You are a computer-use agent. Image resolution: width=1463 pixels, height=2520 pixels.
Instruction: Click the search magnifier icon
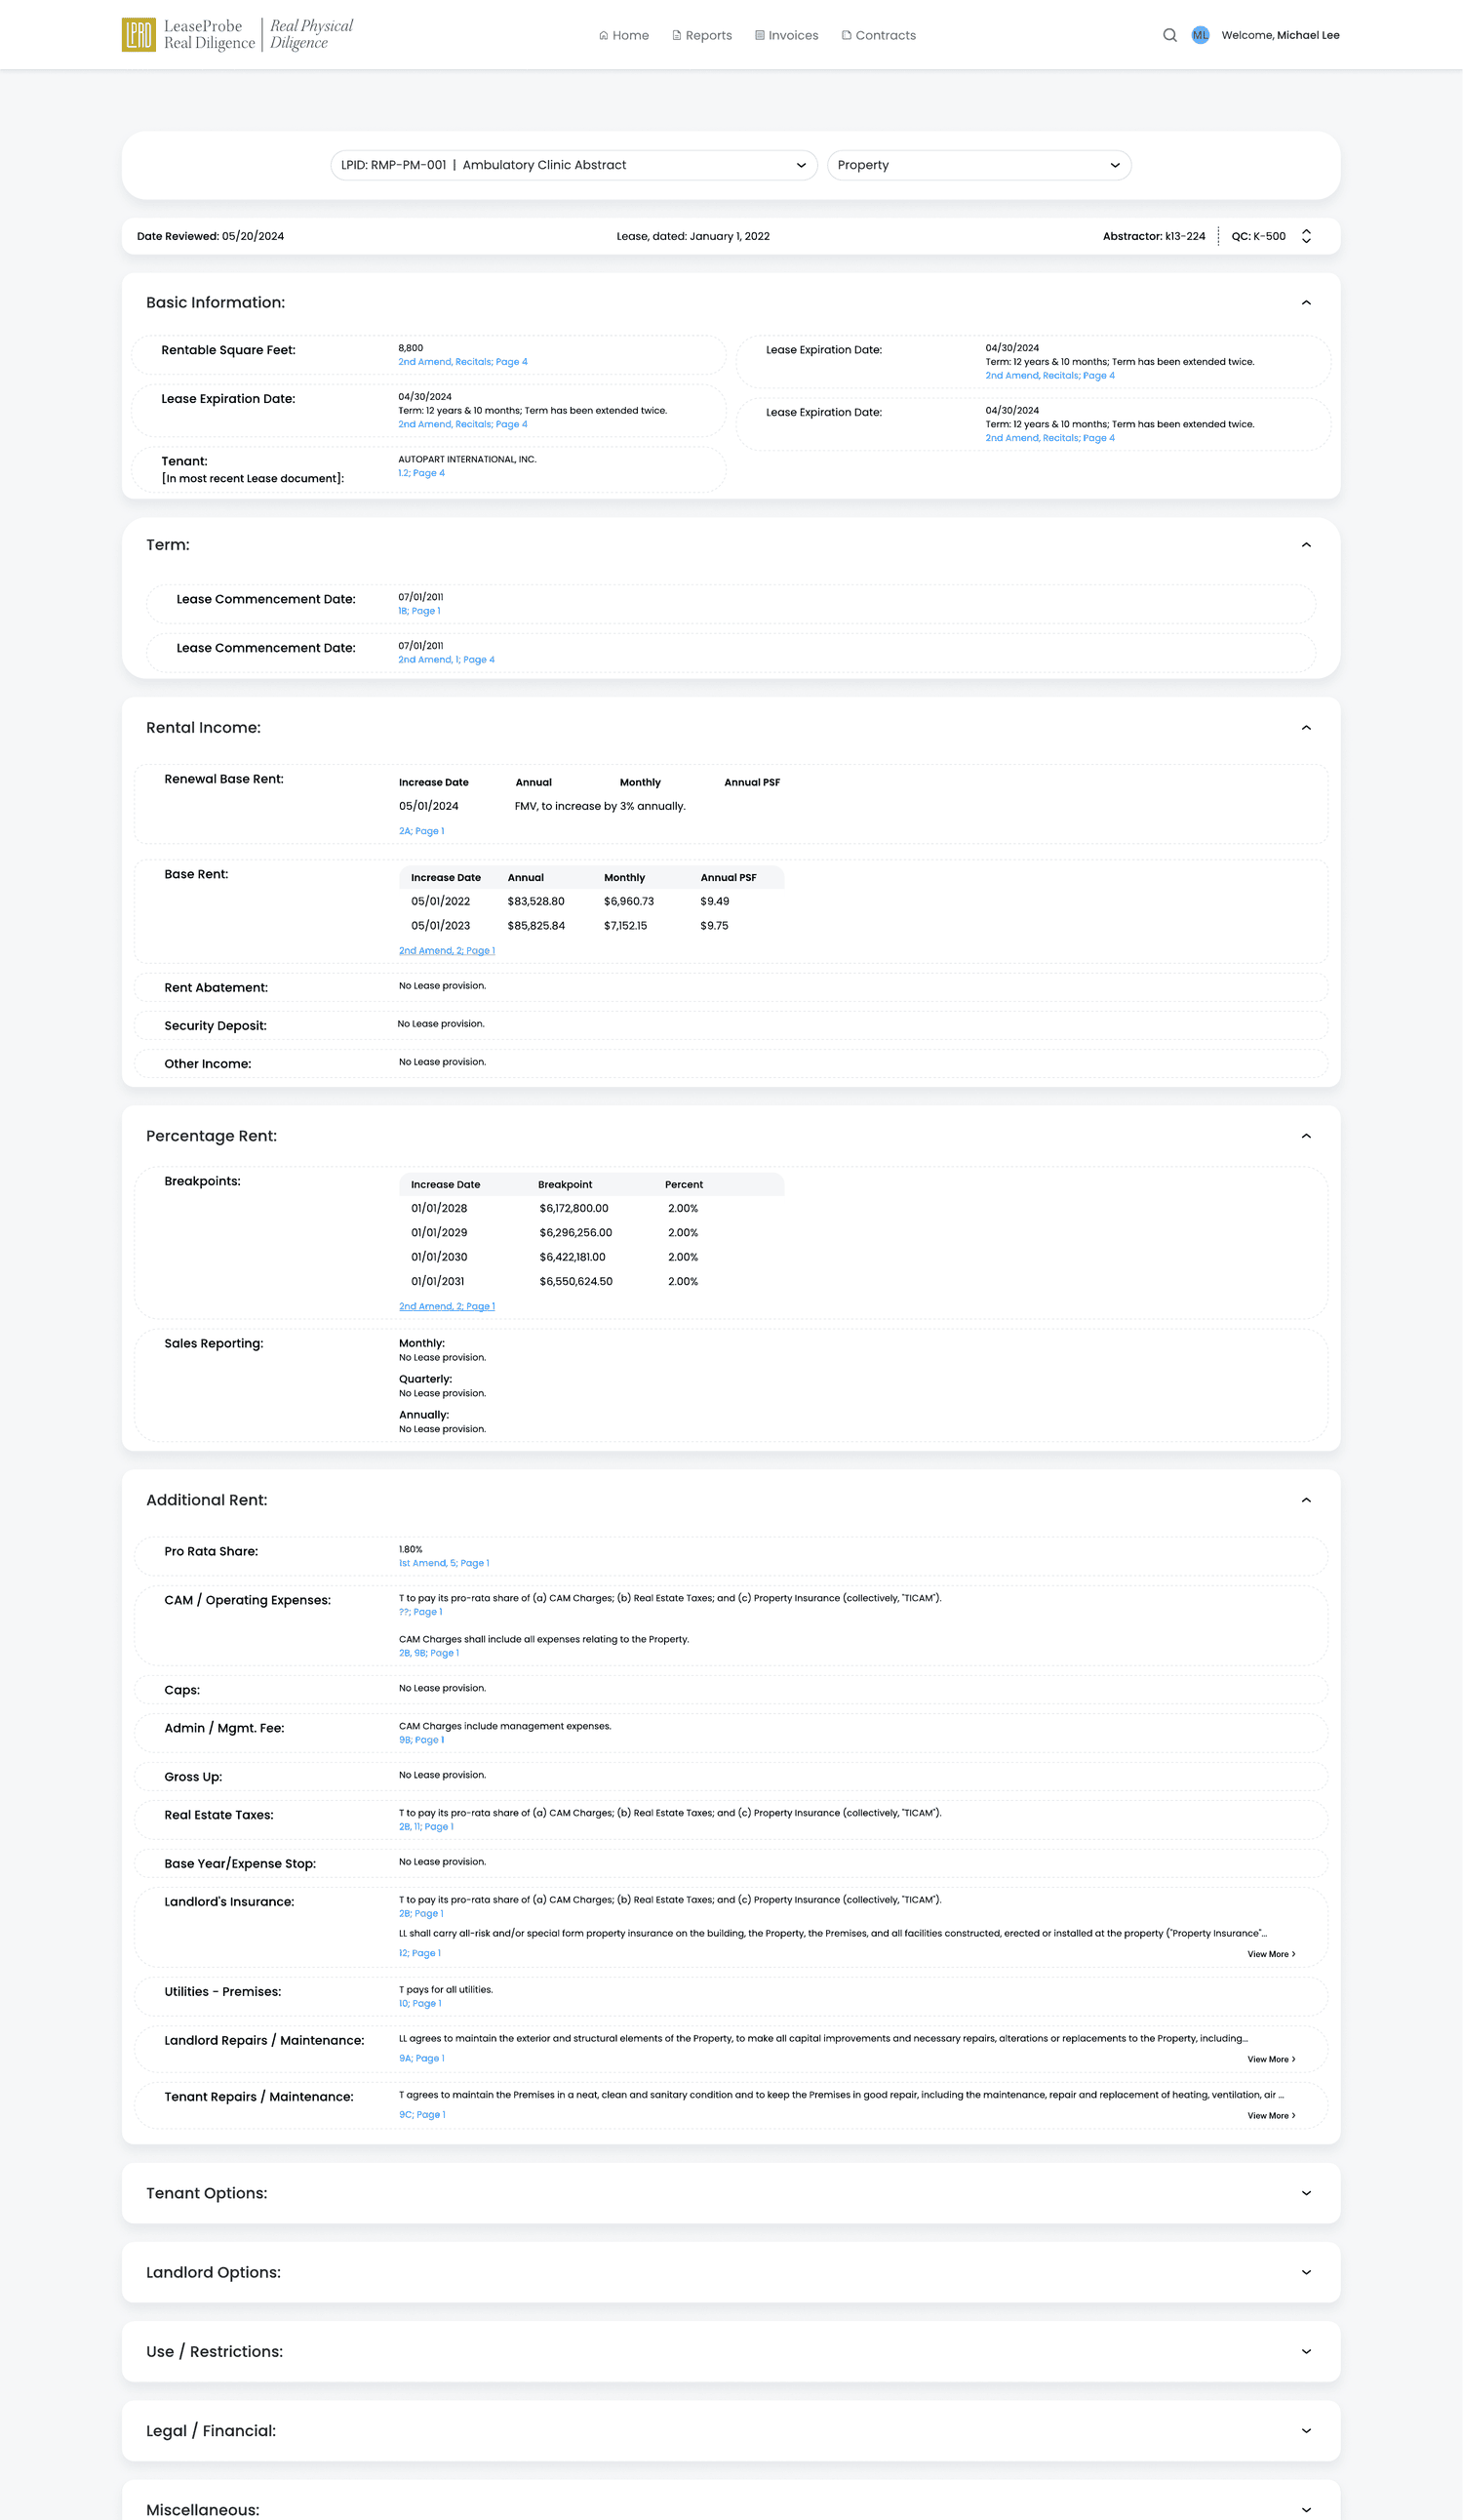pyautogui.click(x=1169, y=35)
